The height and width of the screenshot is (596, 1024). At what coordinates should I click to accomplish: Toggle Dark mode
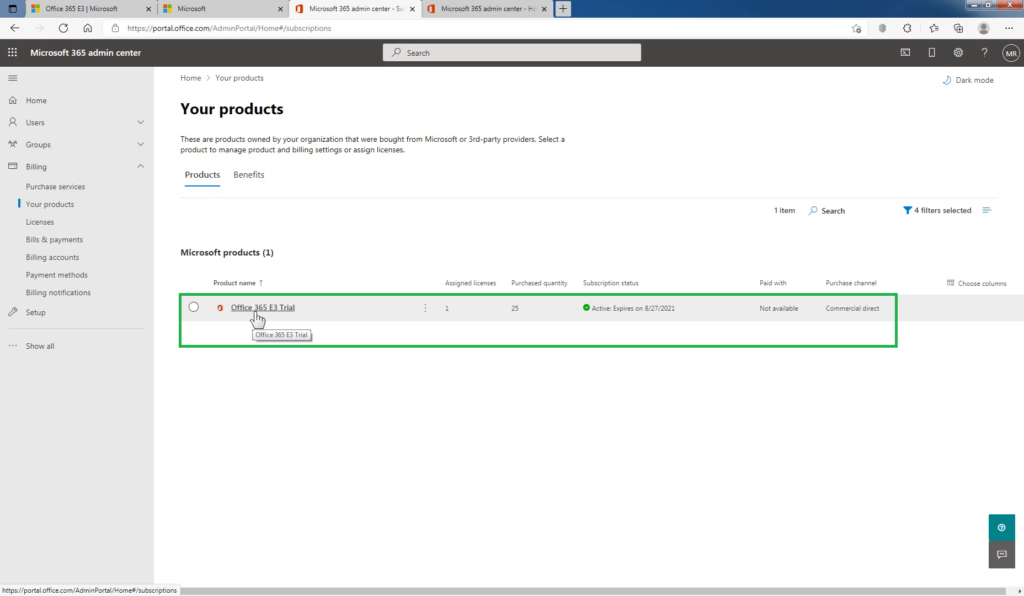coord(968,80)
